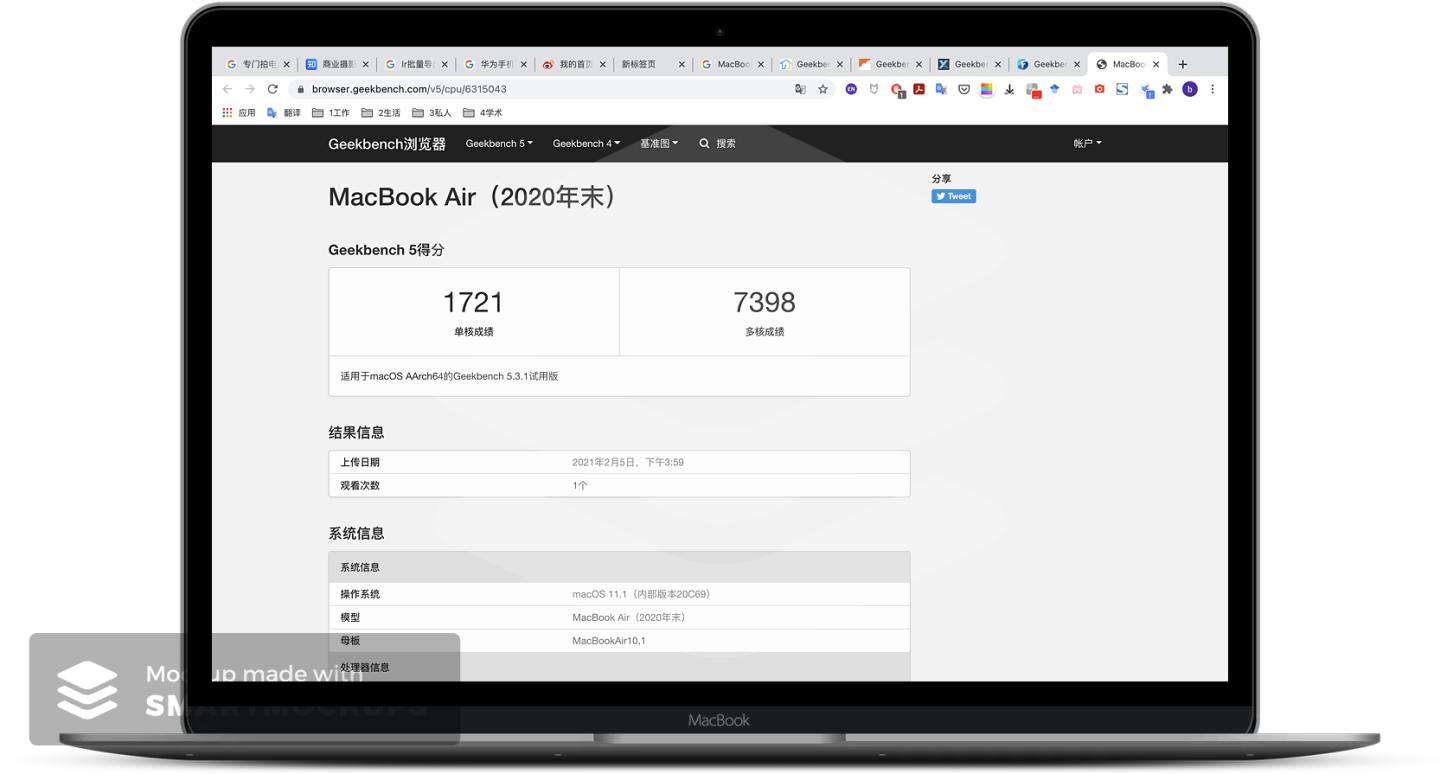
Task: Open the 基准图 benchmark charts dropdown
Action: click(659, 143)
